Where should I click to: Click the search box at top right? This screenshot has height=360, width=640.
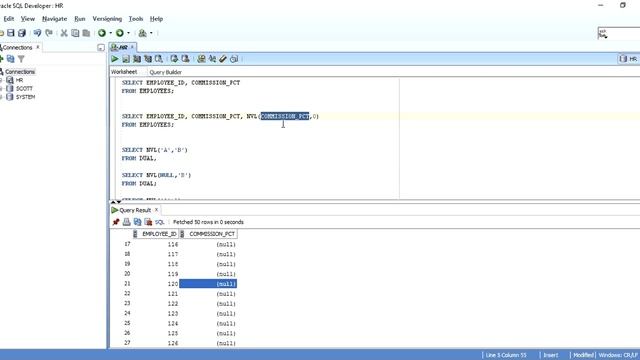click(x=619, y=33)
